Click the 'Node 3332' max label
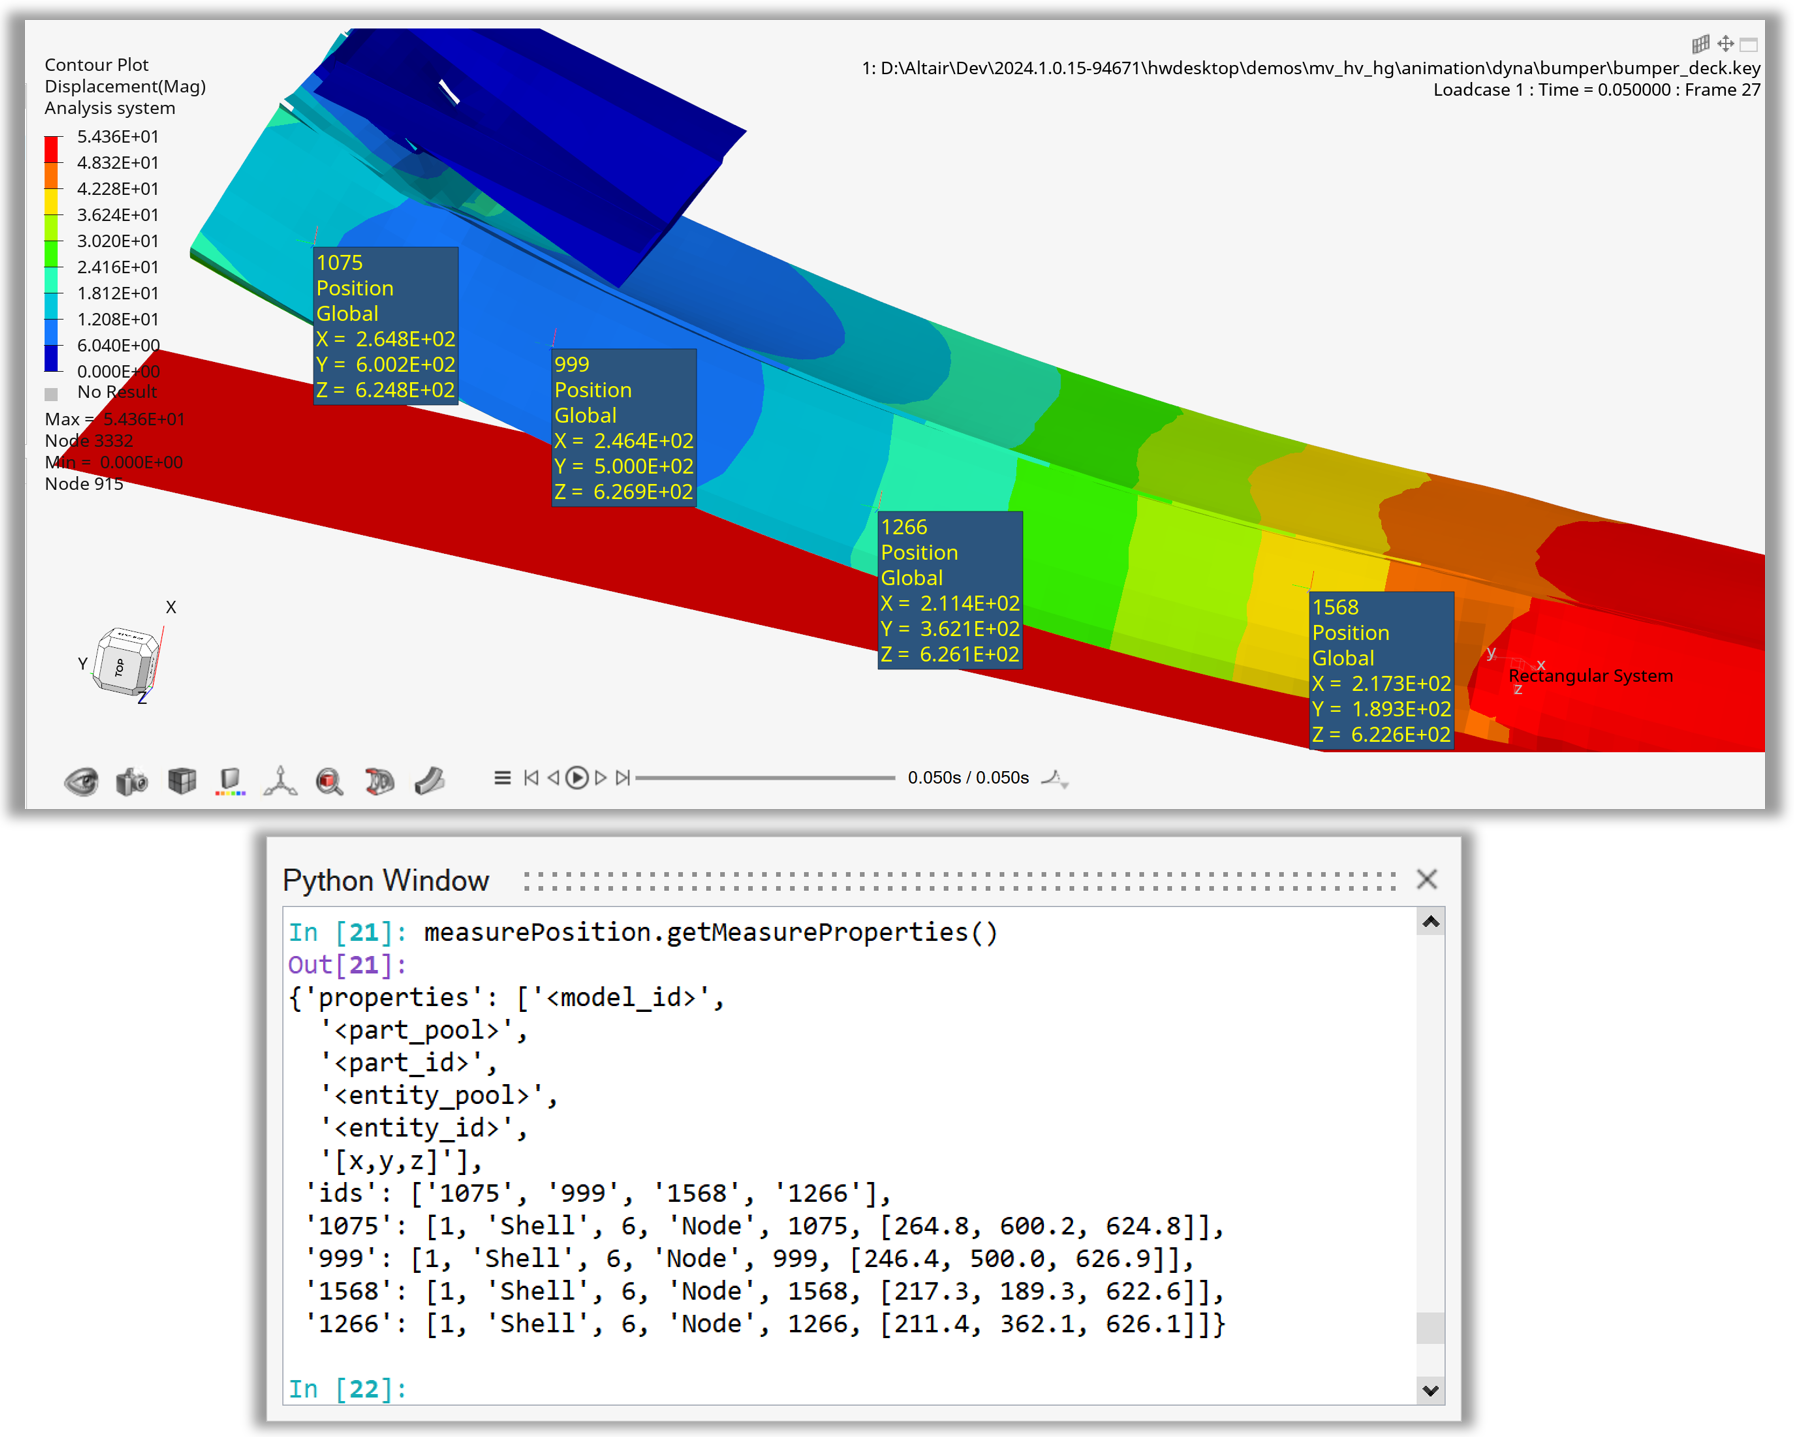 [x=89, y=440]
